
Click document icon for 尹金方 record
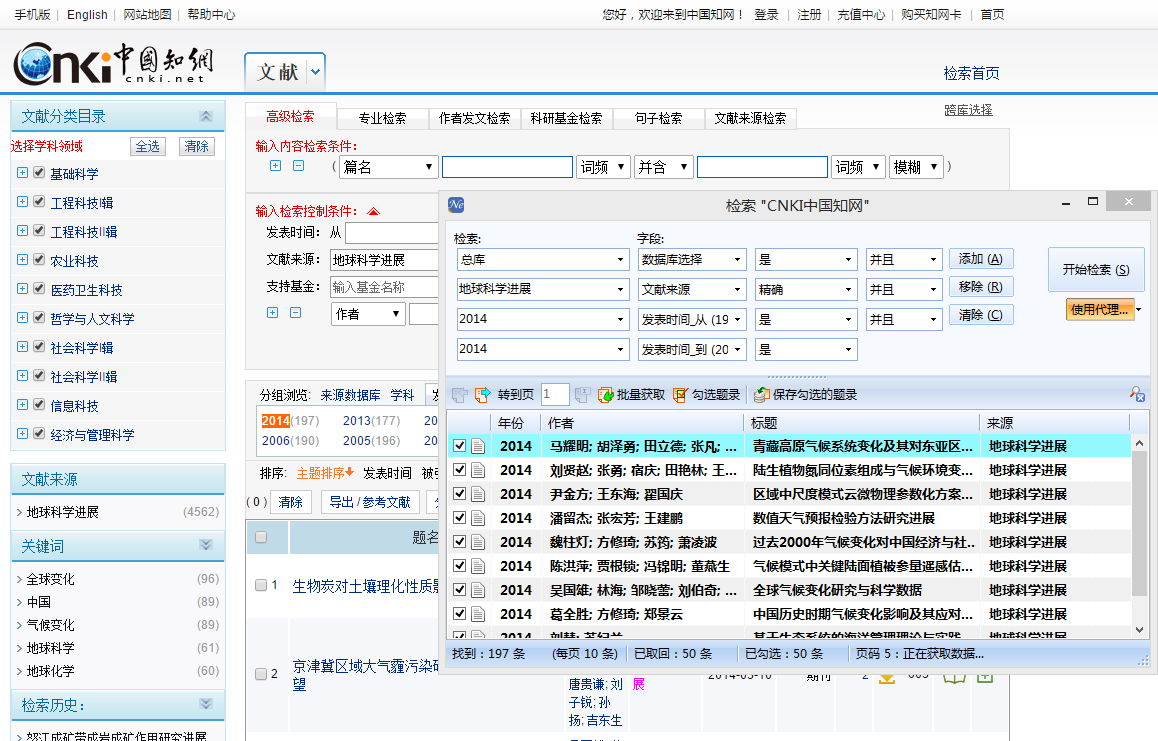479,494
